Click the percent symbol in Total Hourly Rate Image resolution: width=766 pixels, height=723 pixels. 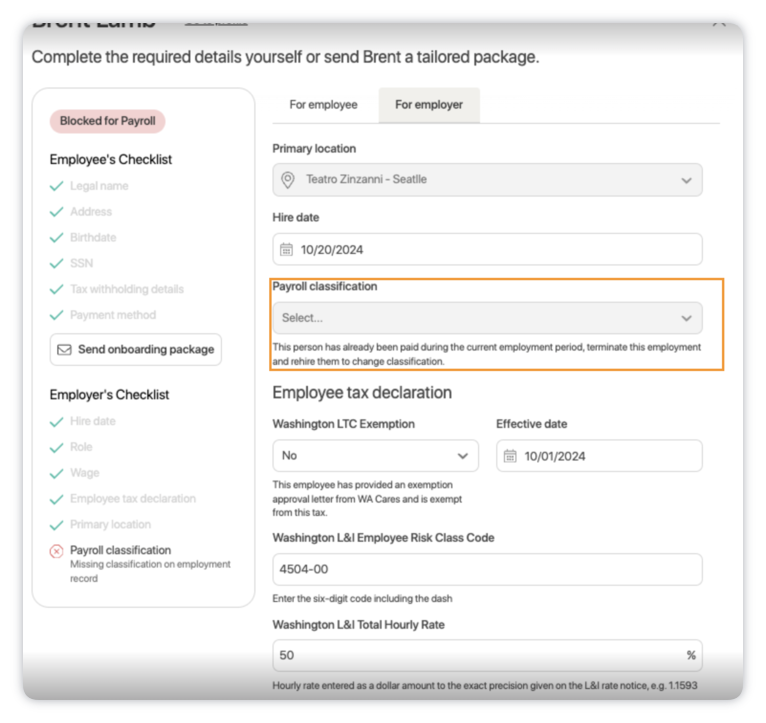point(691,655)
